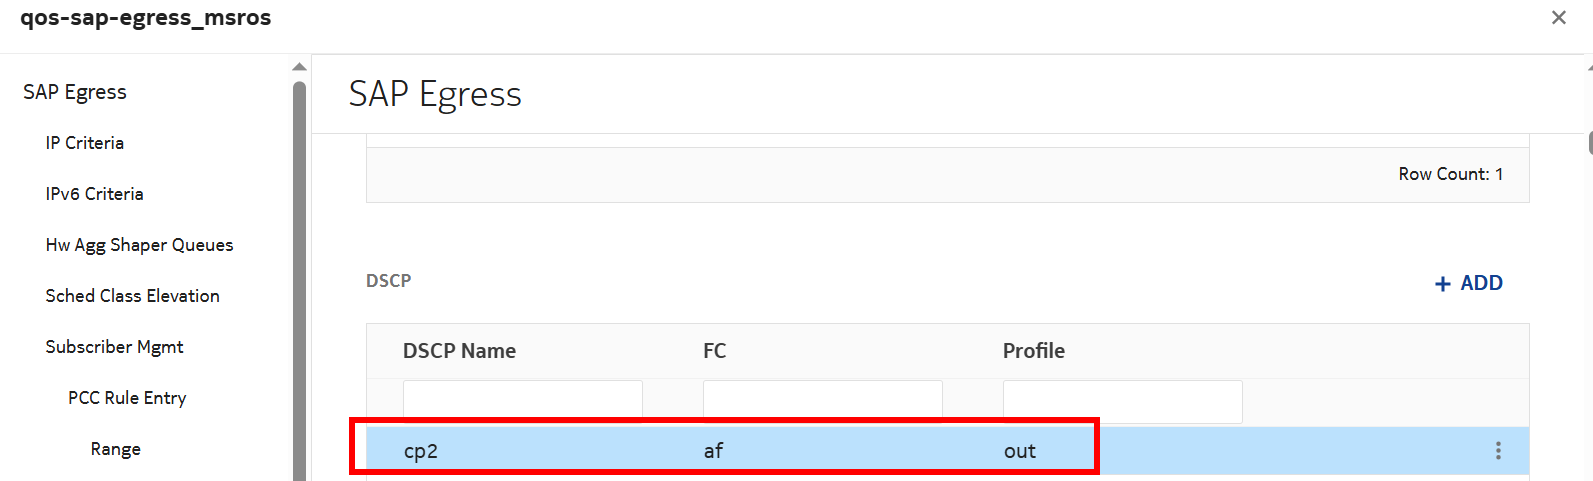The width and height of the screenshot is (1593, 481).
Task: Close the qos-sap-egress_msros dialog
Action: click(1558, 18)
